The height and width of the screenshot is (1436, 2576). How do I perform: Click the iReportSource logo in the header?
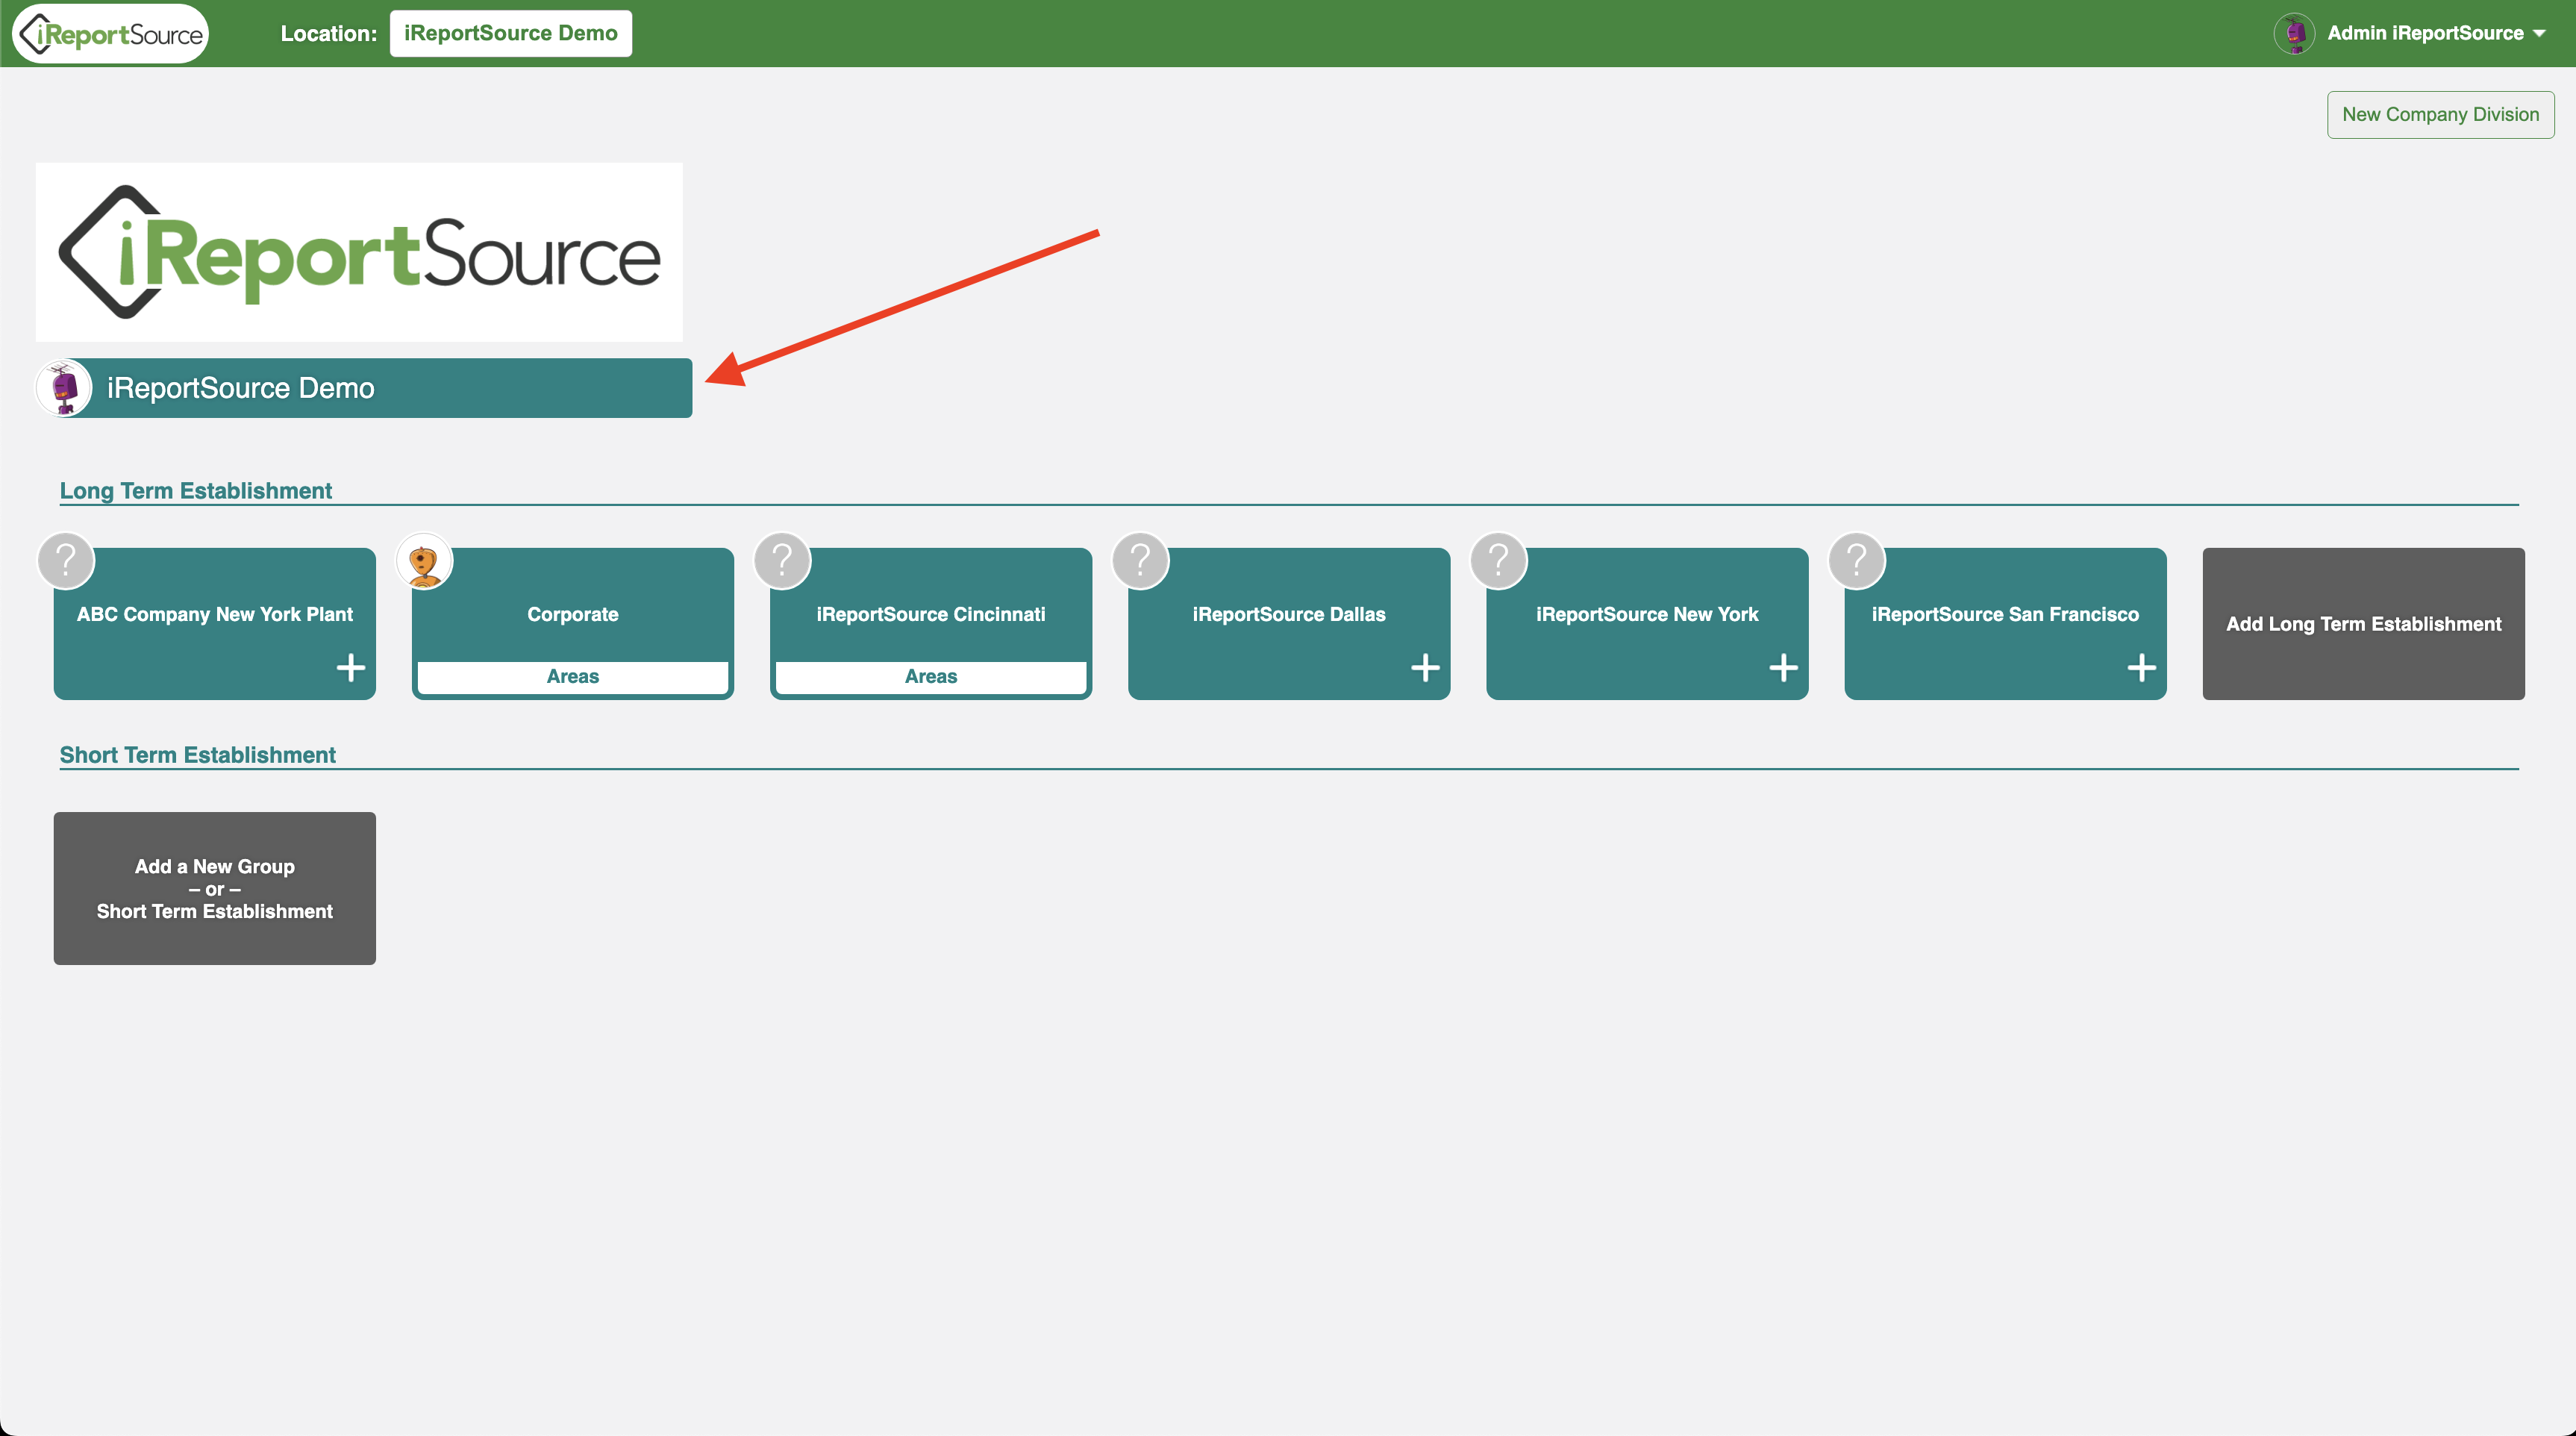point(111,34)
